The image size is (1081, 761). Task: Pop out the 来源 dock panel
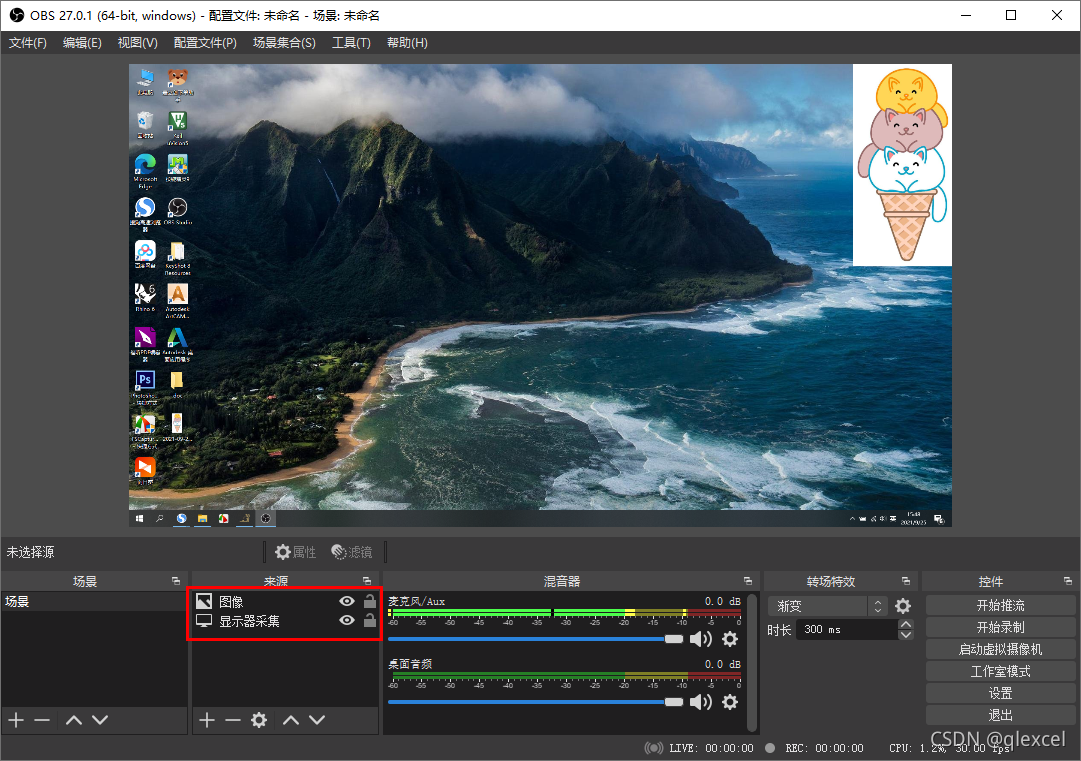tap(367, 581)
